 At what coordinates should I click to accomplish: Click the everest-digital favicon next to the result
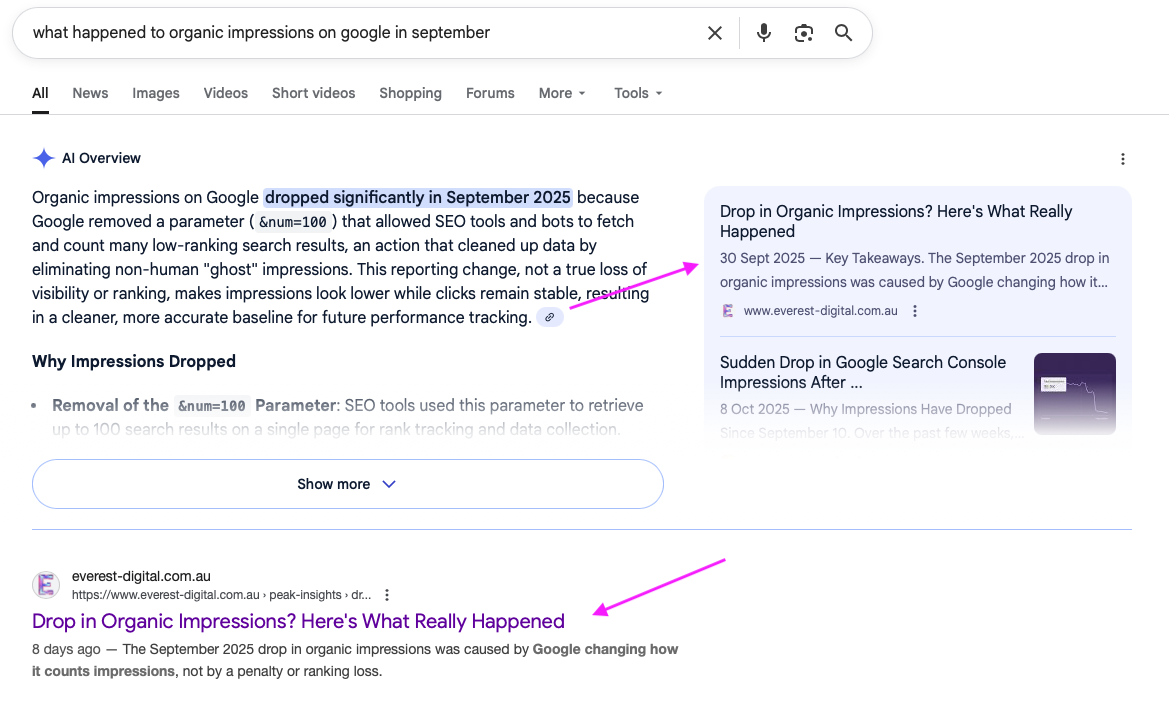(45, 584)
